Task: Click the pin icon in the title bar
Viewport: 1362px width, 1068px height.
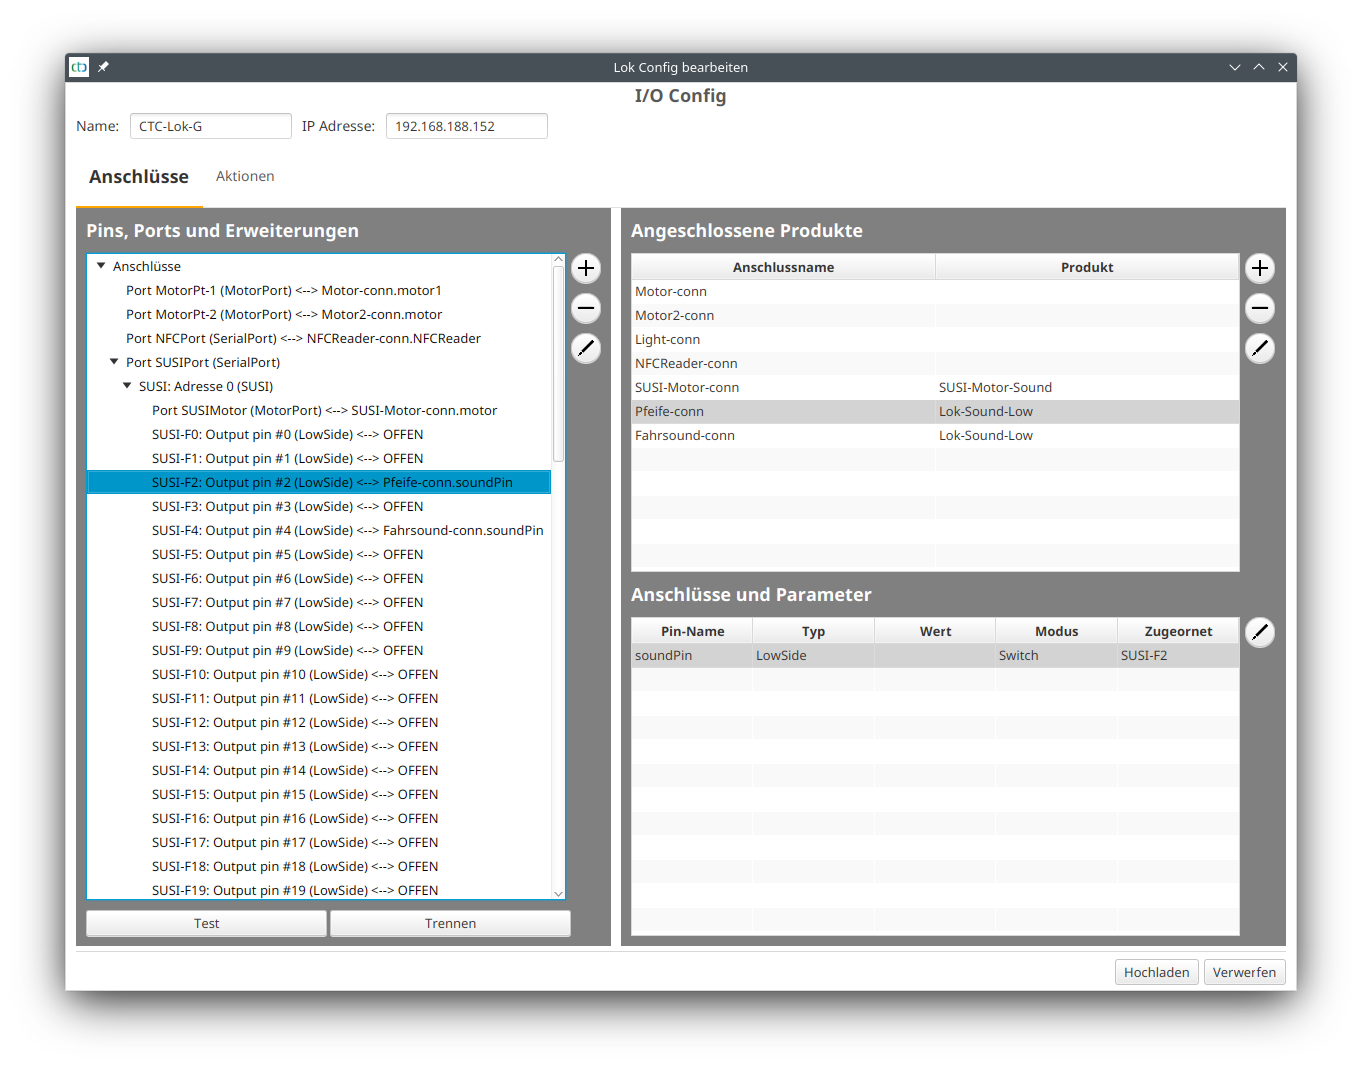Action: click(103, 67)
